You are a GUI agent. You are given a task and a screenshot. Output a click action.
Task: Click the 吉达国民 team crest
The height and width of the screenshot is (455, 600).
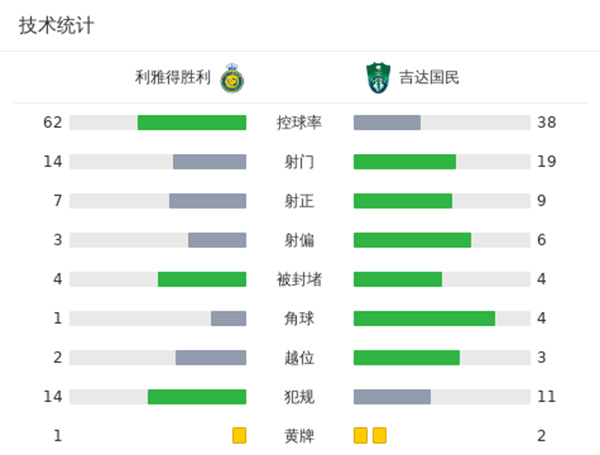pyautogui.click(x=378, y=75)
